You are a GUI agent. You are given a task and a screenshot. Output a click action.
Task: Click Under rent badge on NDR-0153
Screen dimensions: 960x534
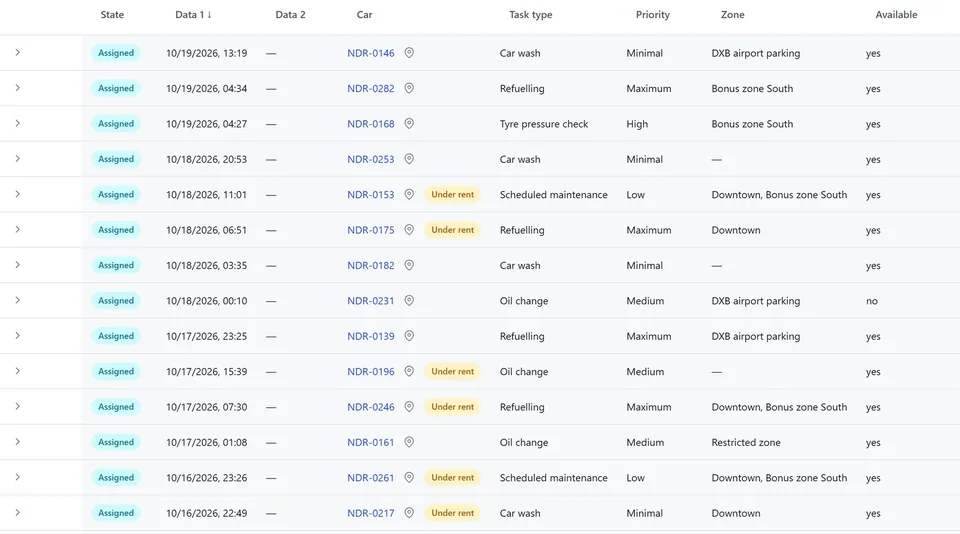click(452, 195)
